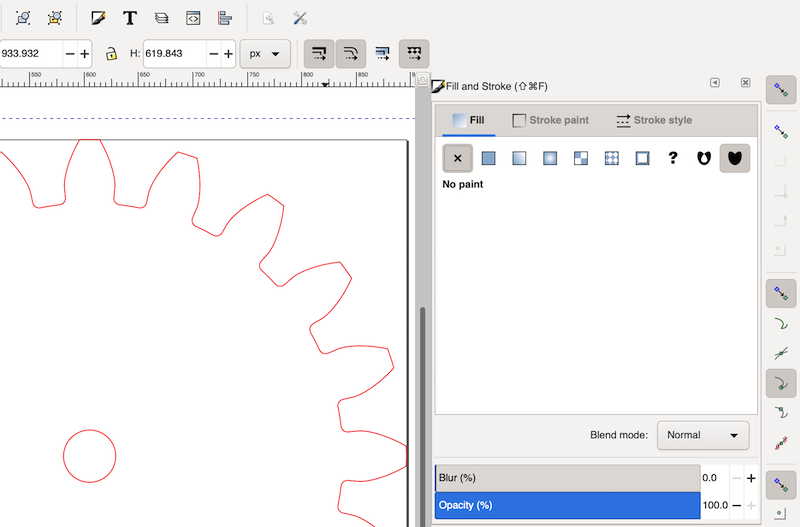The image size is (800, 527).
Task: Close the Fill and Stroke panel
Action: pos(745,83)
